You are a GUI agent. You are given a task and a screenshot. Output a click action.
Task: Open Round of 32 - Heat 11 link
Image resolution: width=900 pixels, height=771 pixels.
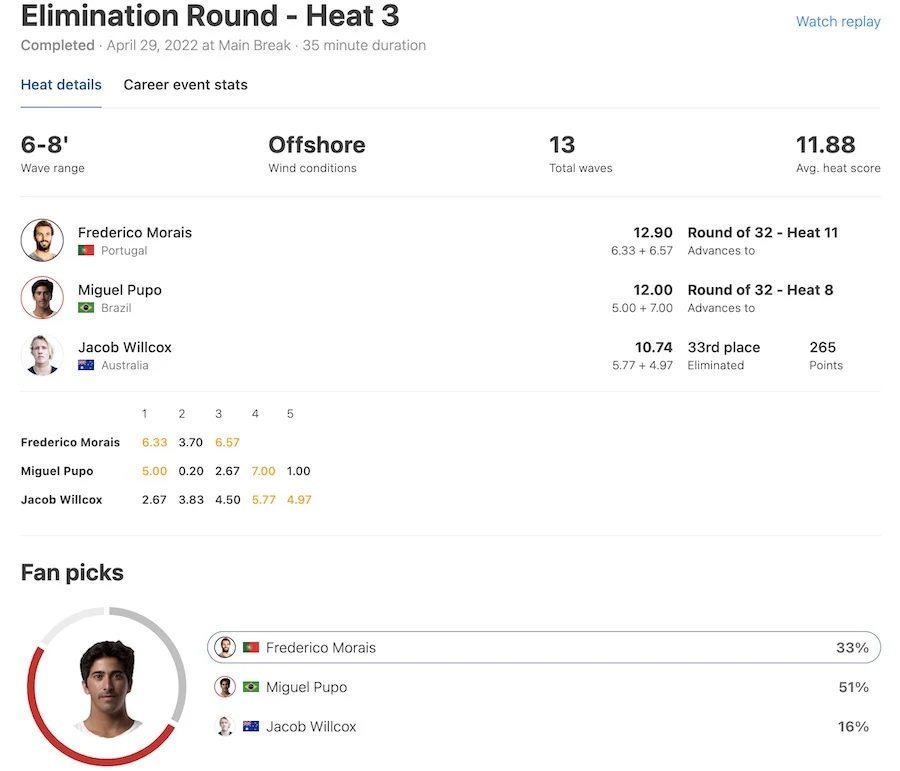(x=763, y=233)
